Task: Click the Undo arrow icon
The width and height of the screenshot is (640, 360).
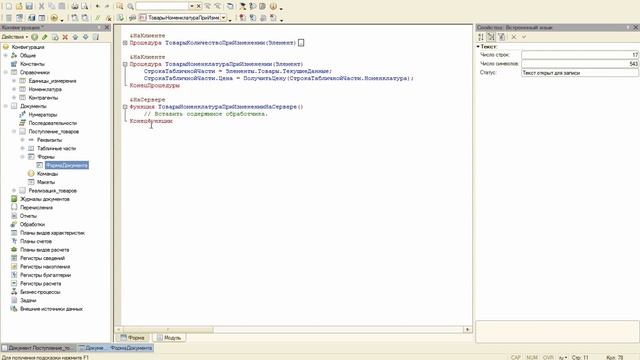Action: (98, 6)
